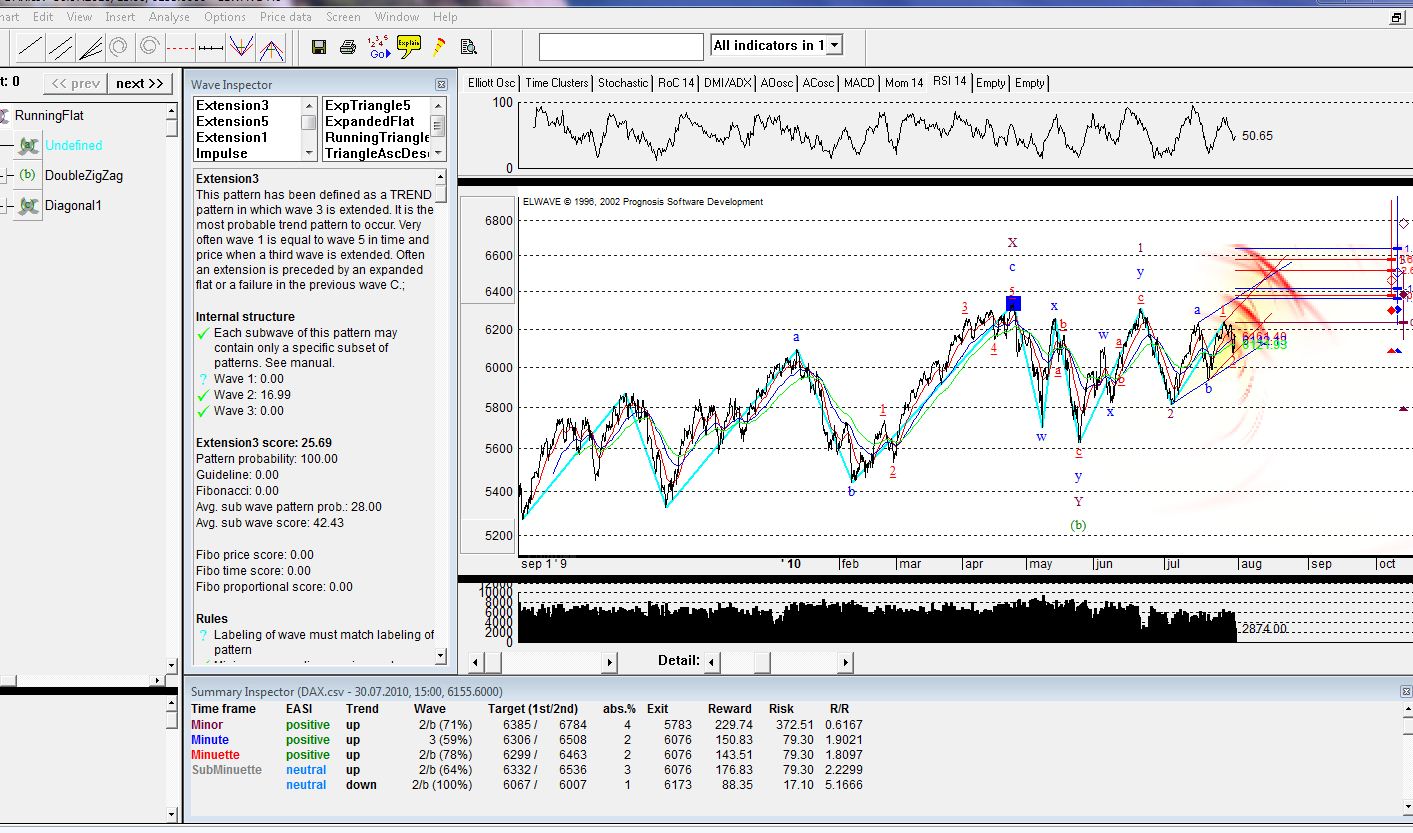Screen dimensions: 1413x833
Task: Open the Price data menu
Action: pyautogui.click(x=285, y=17)
